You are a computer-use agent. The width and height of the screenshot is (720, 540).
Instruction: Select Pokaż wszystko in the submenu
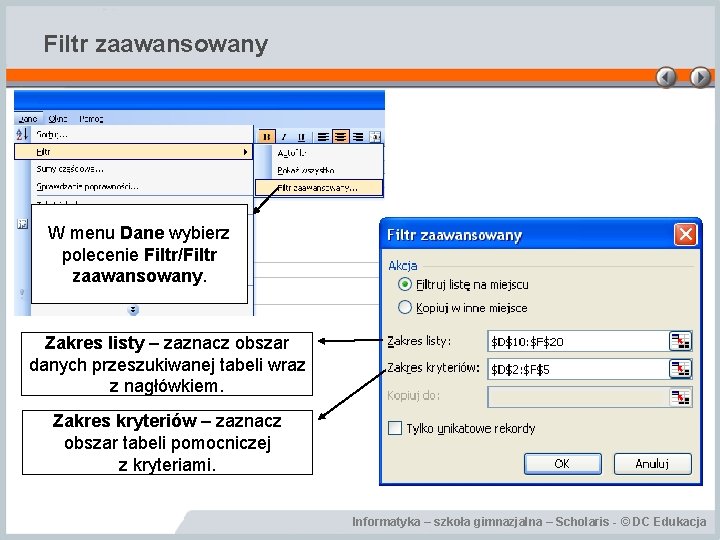tap(319, 170)
